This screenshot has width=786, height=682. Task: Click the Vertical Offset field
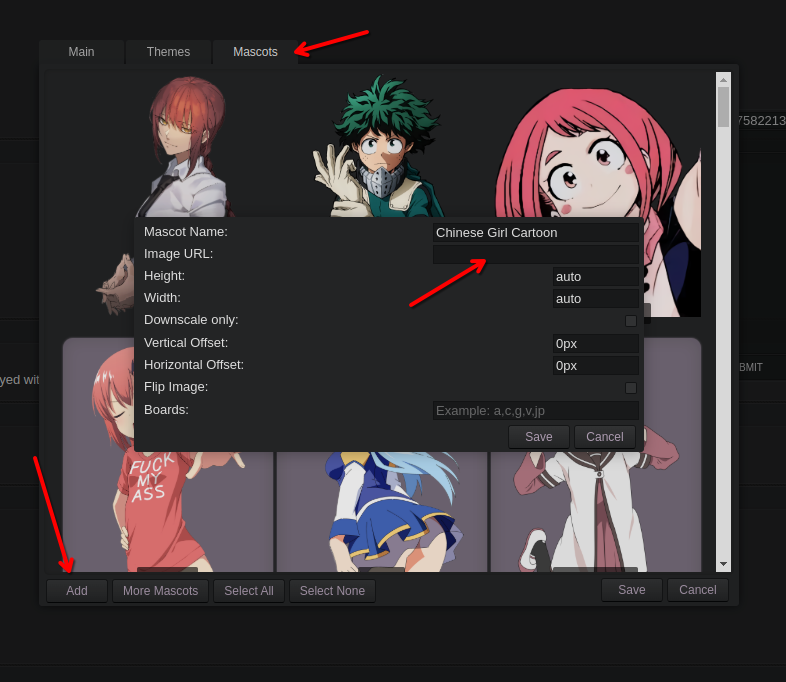click(596, 344)
